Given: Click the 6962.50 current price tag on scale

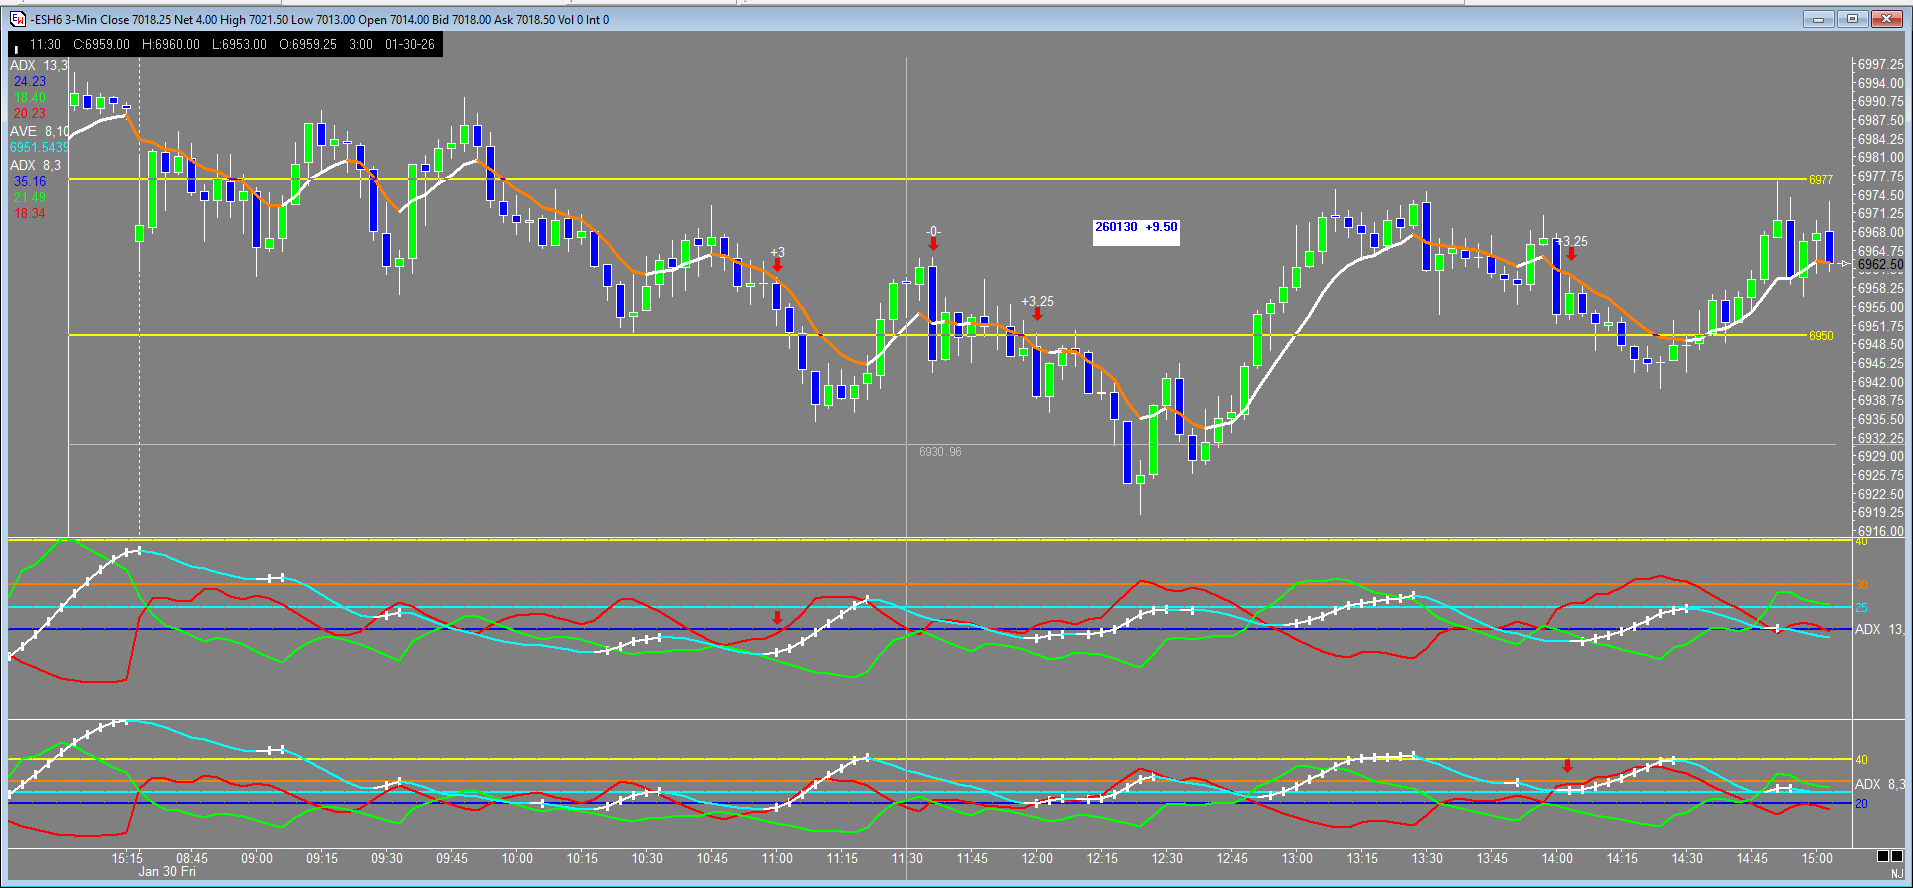Looking at the screenshot, I should (1880, 265).
